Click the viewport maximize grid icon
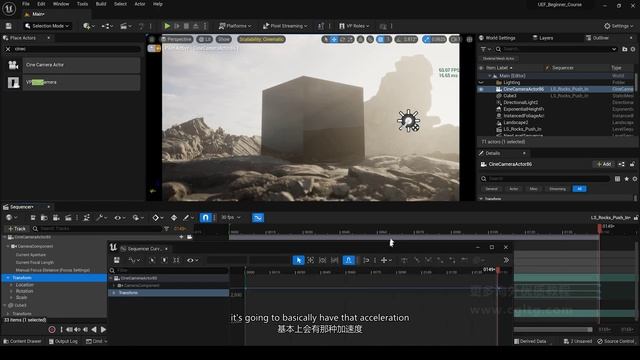The height and width of the screenshot is (360, 640). tap(469, 39)
